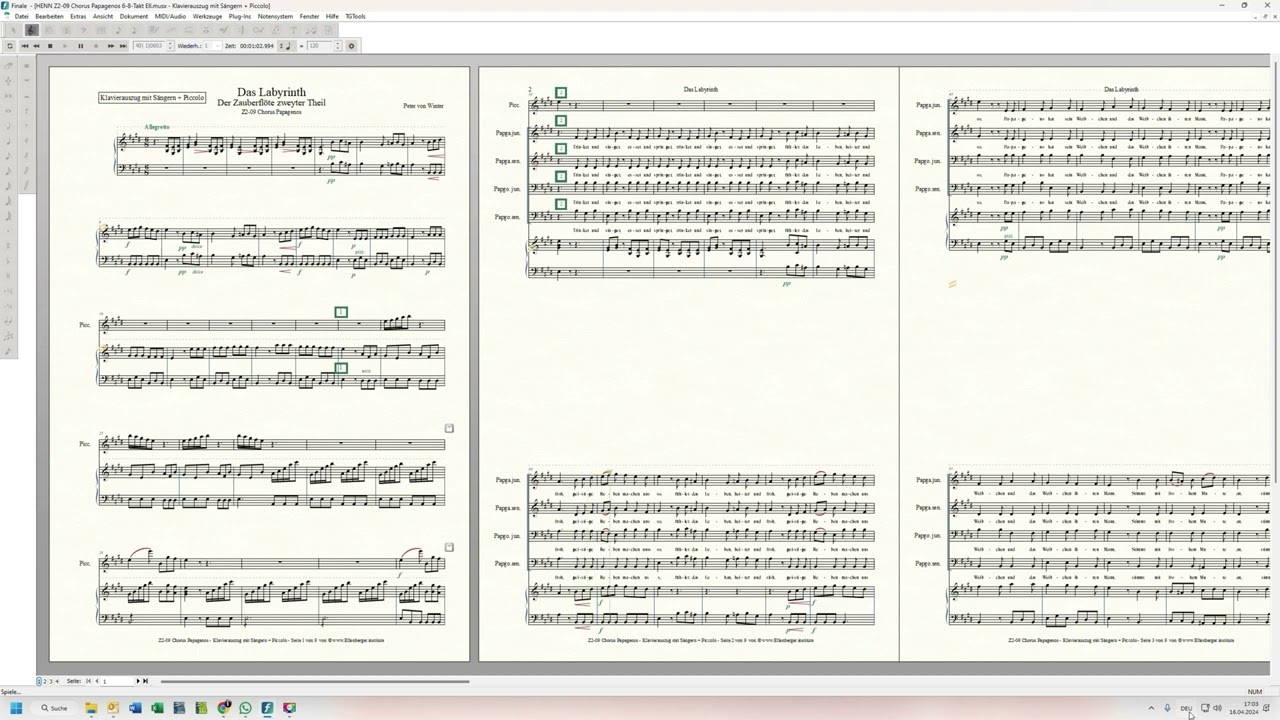Go to next page

point(138,681)
